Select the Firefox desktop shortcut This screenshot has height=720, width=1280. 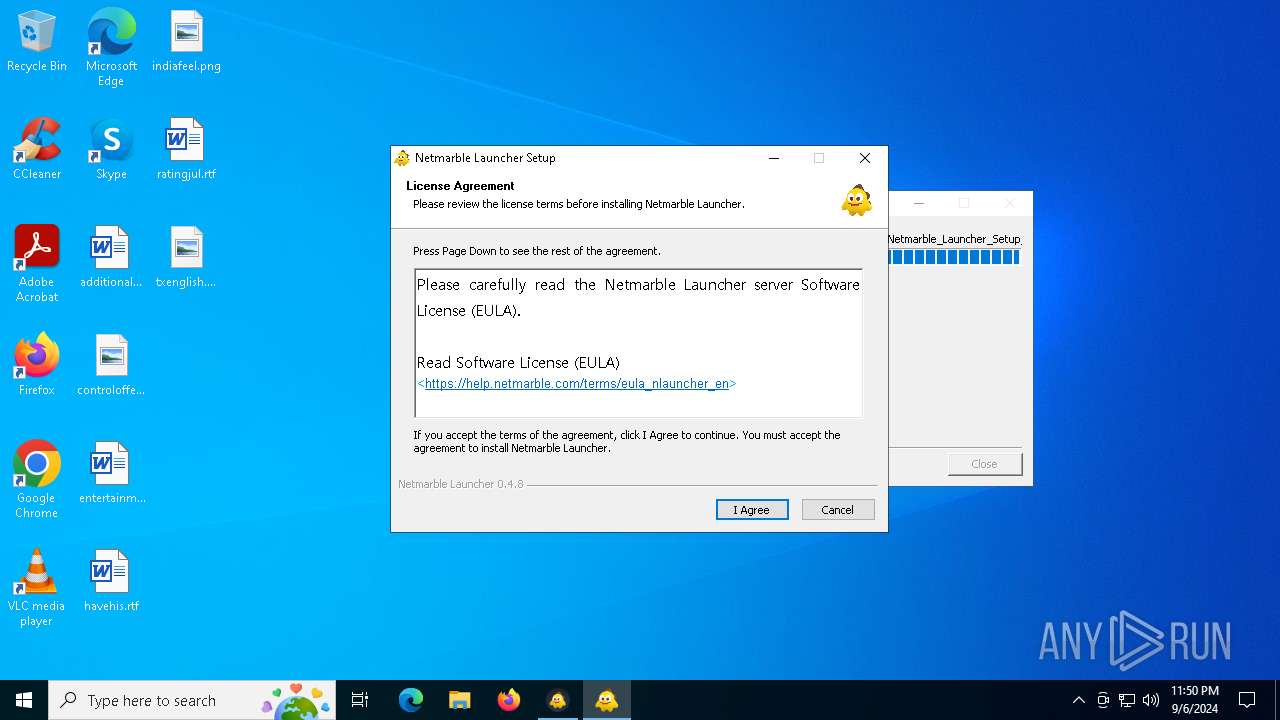[37, 366]
